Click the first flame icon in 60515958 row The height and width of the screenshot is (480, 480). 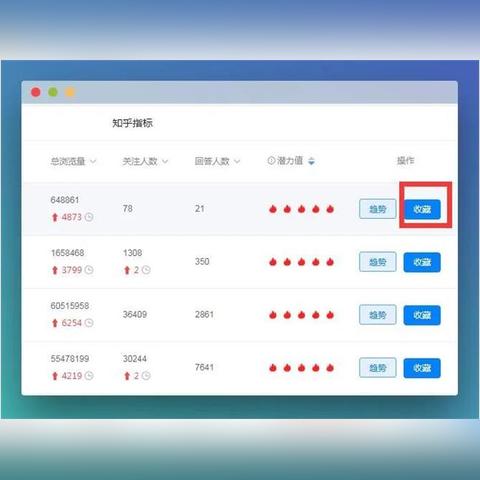[x=273, y=315]
